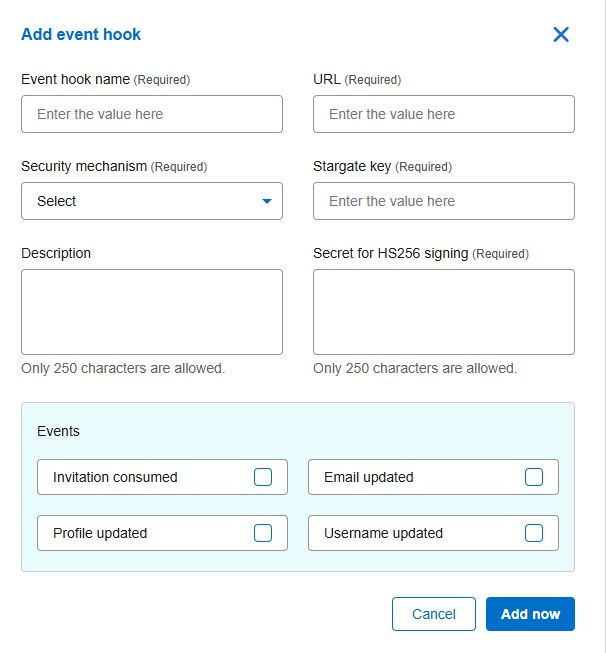The height and width of the screenshot is (653, 606).
Task: Check the Invitation consumed checkbox
Action: tap(263, 477)
